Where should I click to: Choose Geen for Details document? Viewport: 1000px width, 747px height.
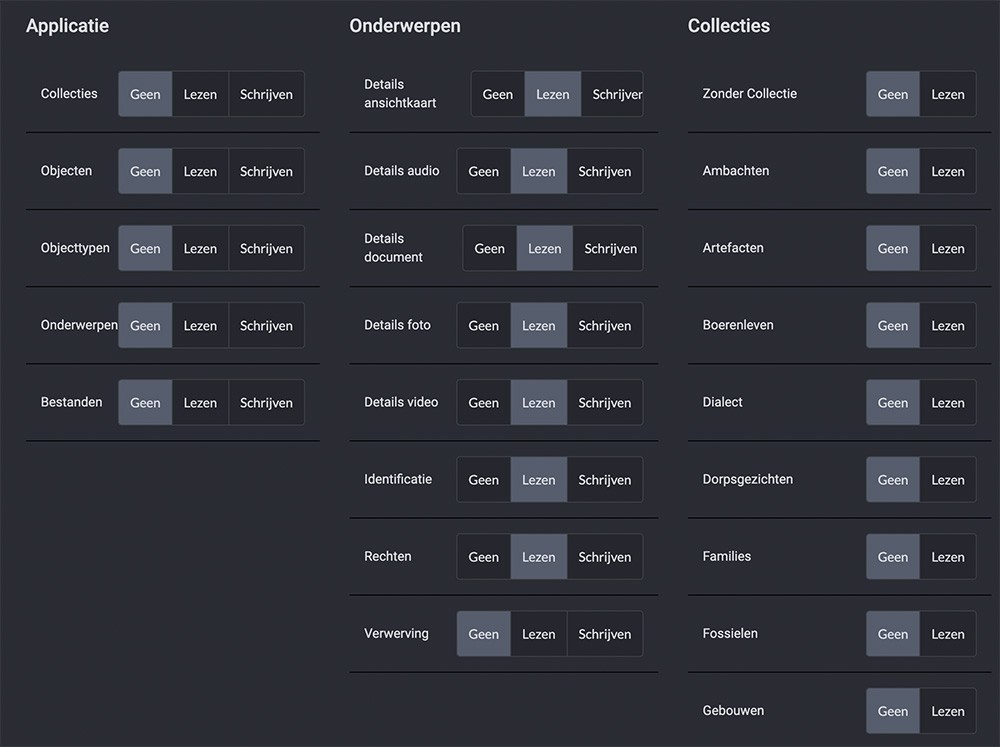pos(490,248)
